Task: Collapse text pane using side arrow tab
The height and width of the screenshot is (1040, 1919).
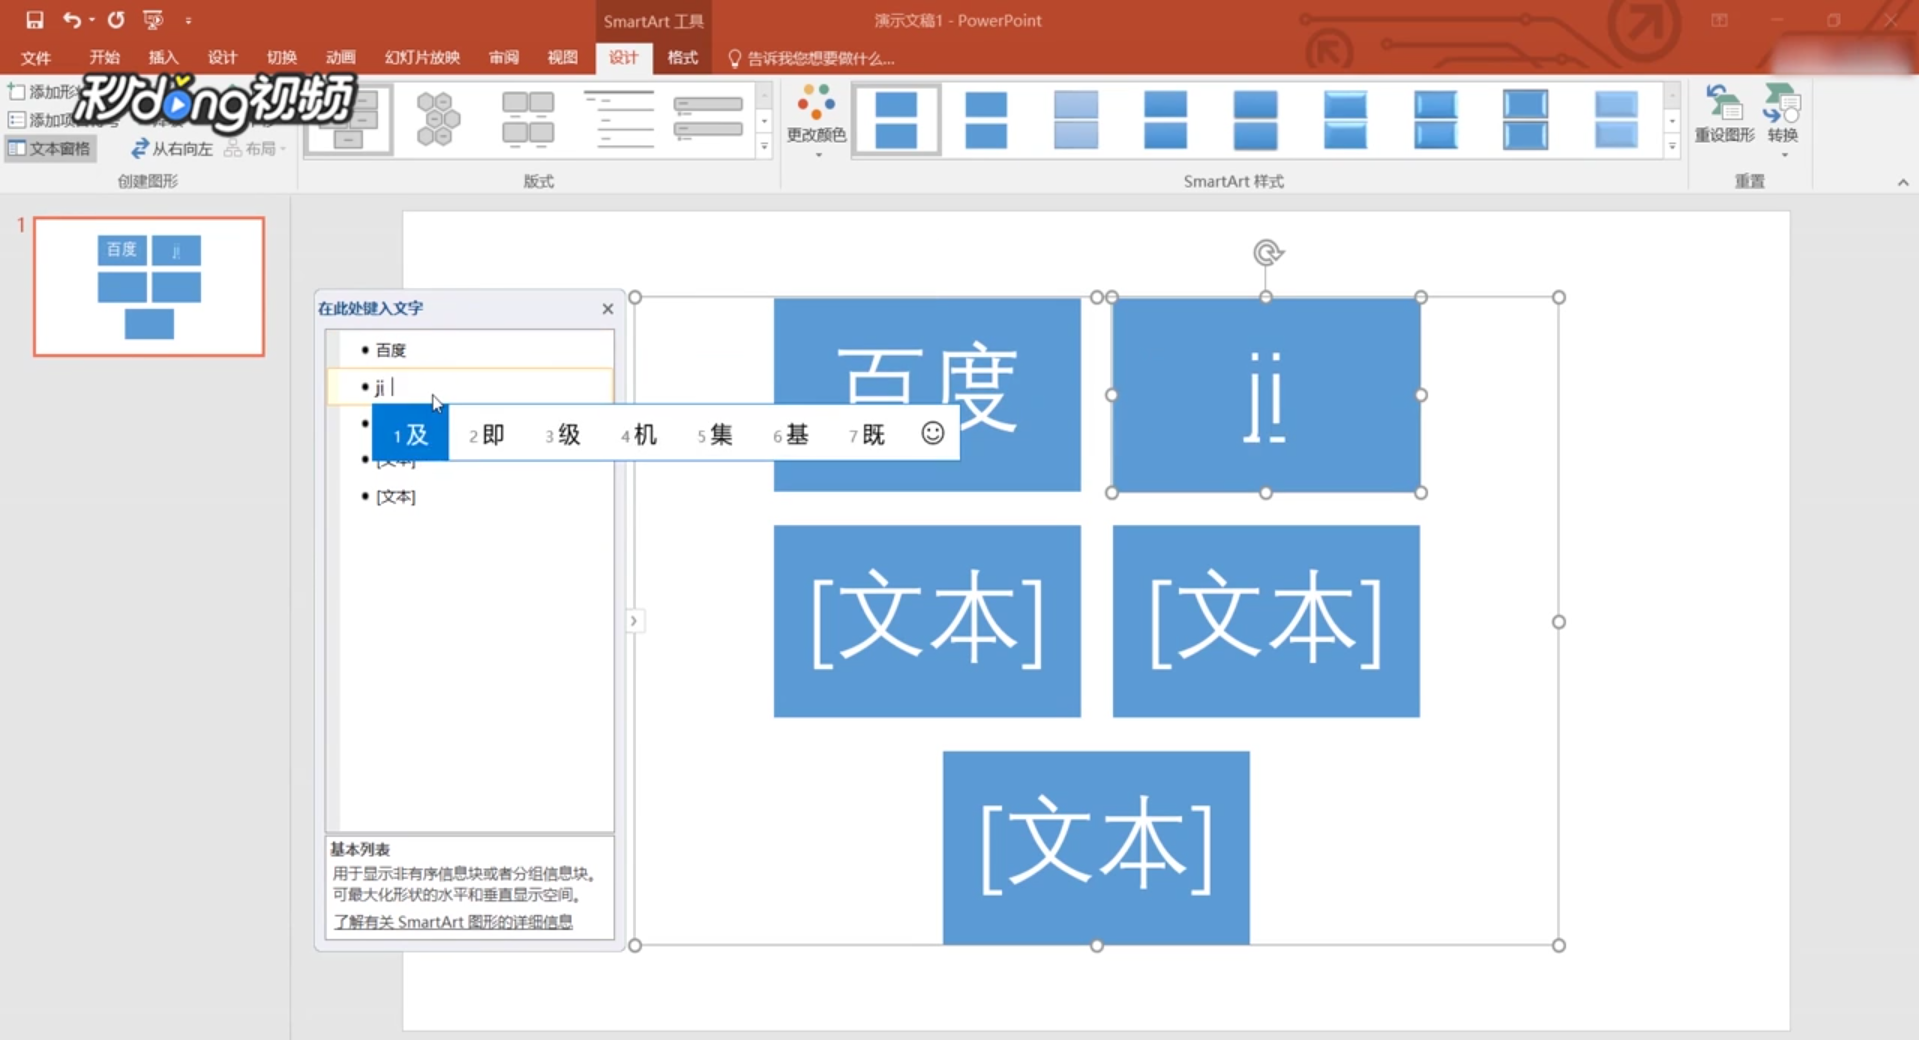Action: 633,621
